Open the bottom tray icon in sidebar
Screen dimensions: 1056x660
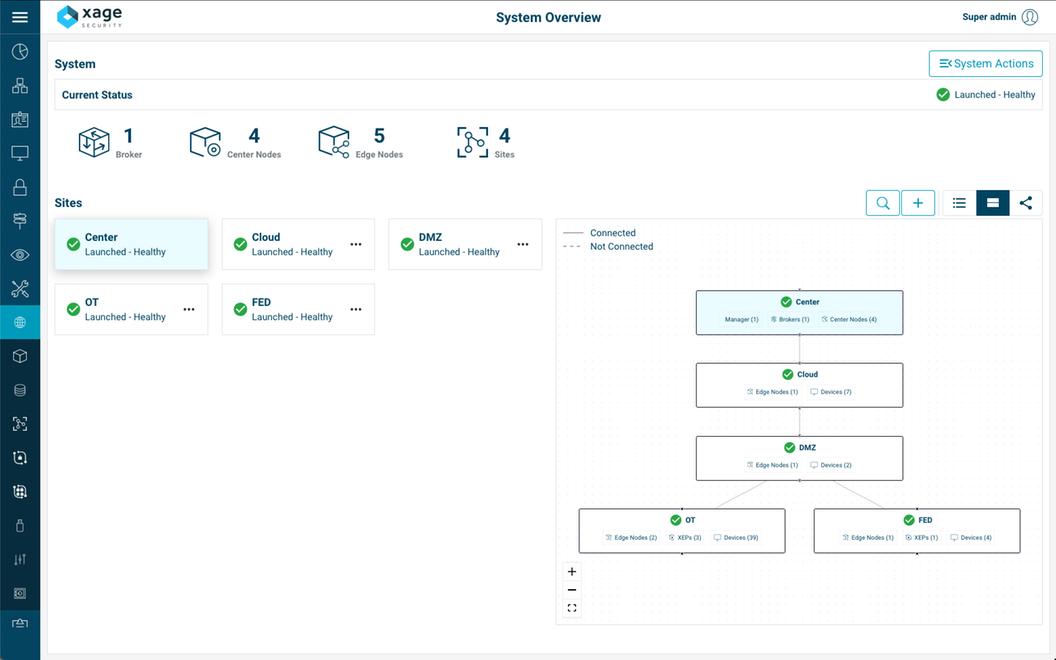[20, 624]
